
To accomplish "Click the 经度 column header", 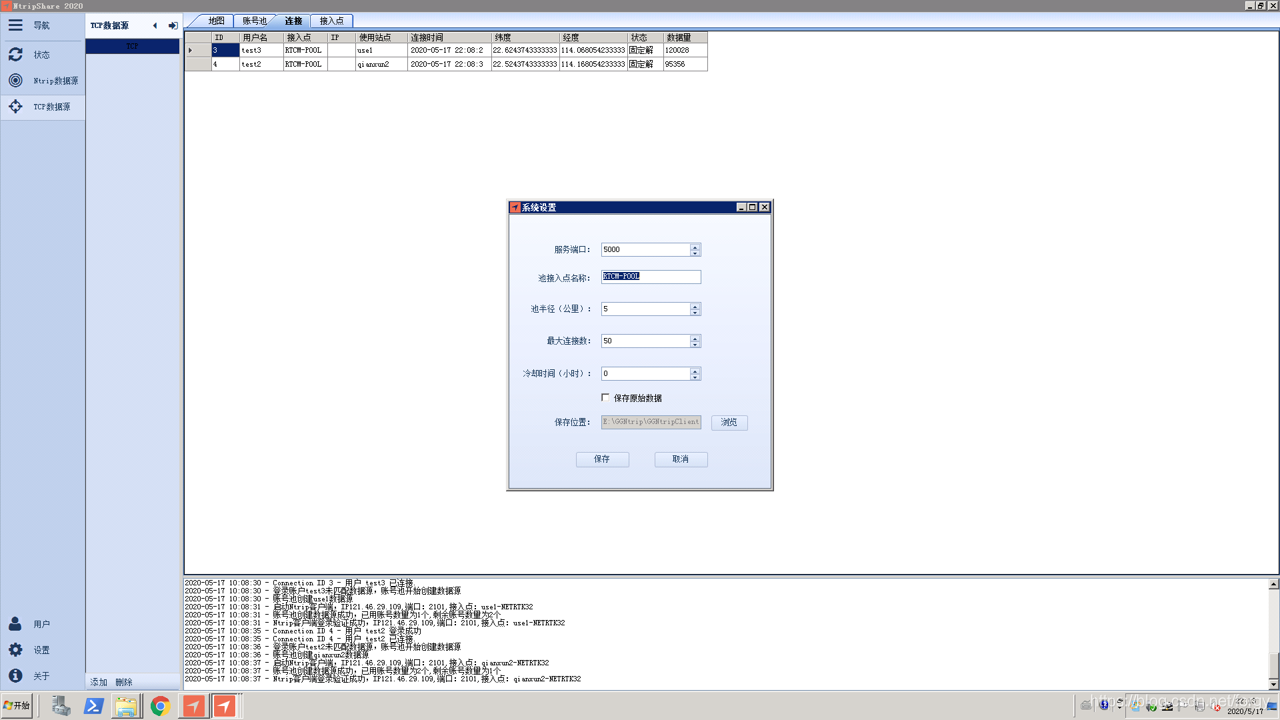I will pyautogui.click(x=593, y=37).
